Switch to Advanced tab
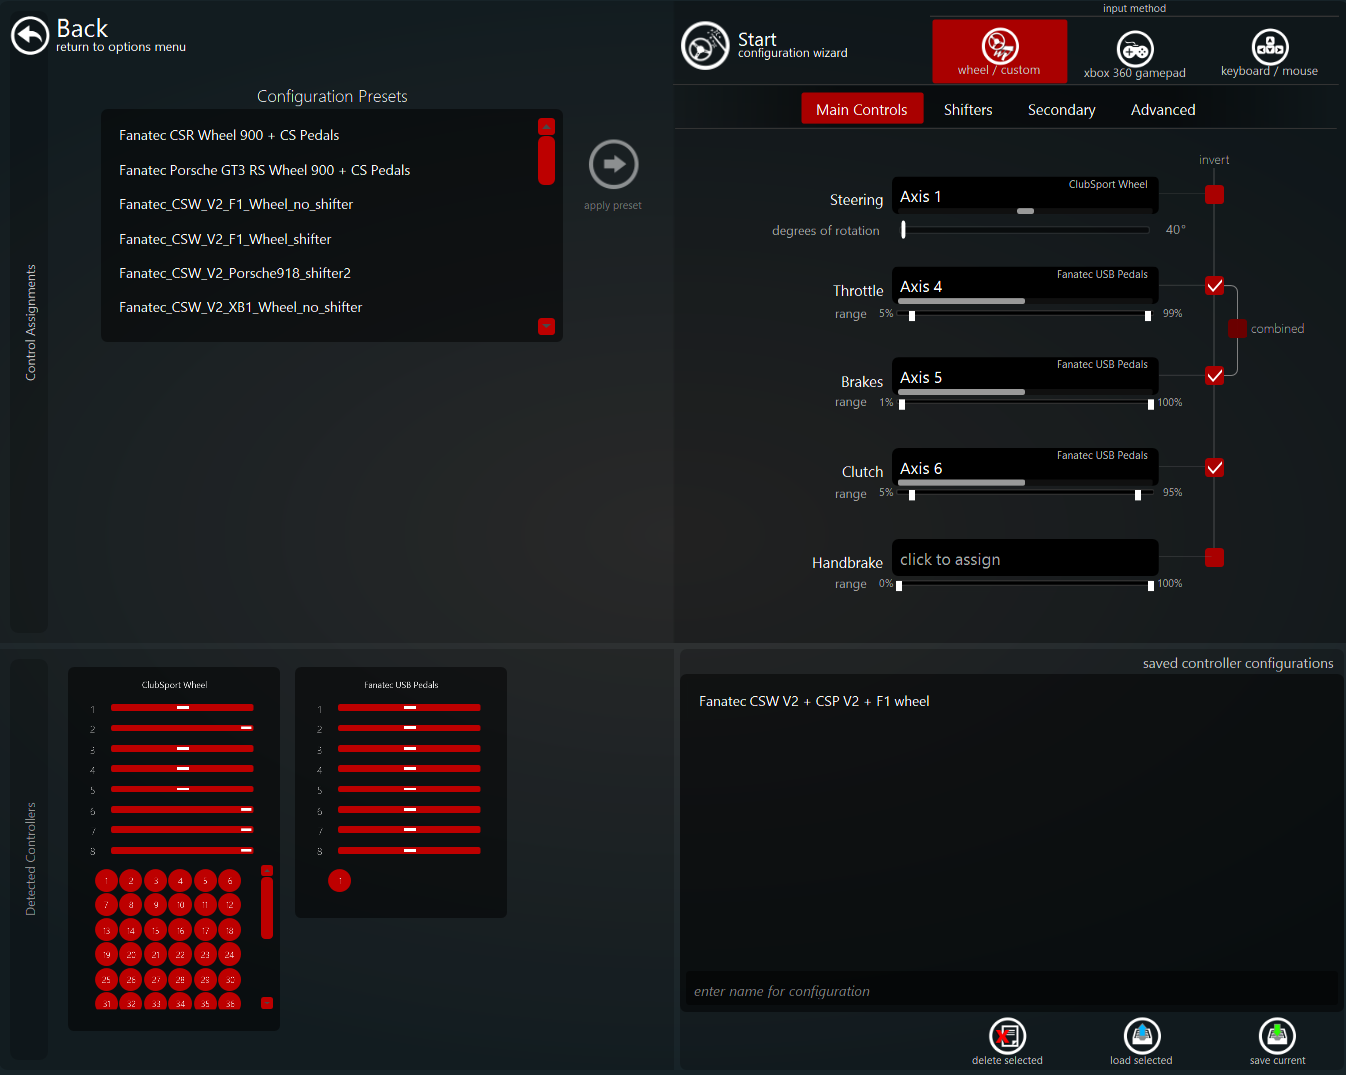This screenshot has width=1346, height=1075. click(x=1163, y=110)
